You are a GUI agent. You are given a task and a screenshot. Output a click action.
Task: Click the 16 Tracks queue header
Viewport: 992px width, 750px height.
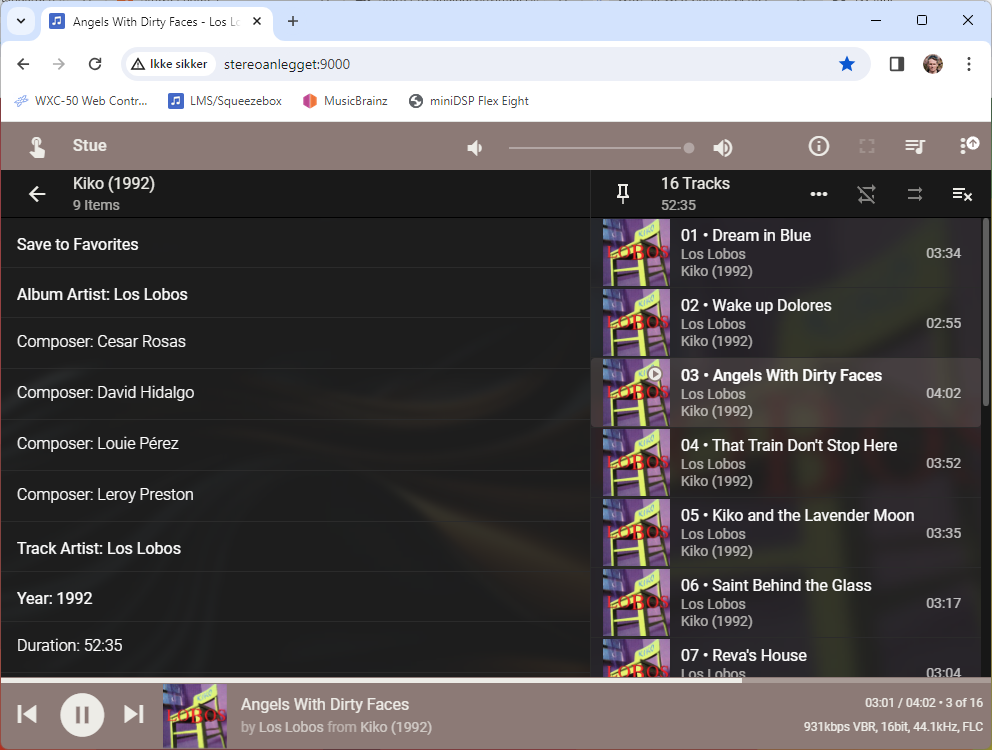[695, 184]
